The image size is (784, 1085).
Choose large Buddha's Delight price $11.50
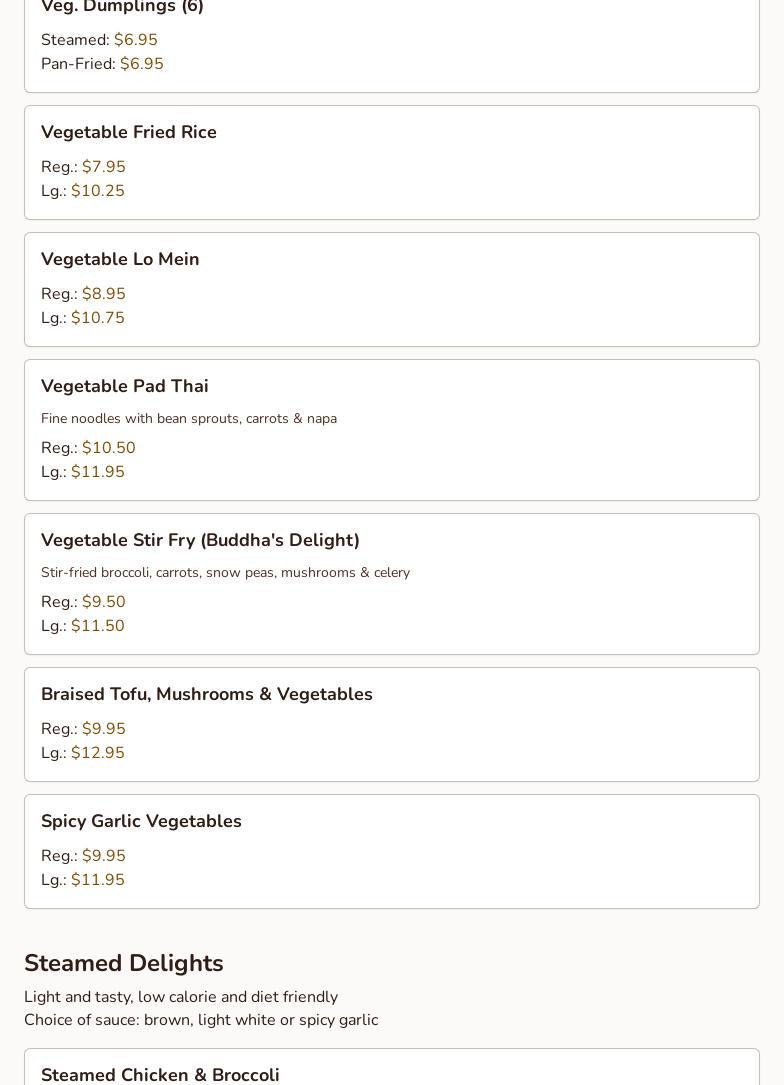(x=98, y=626)
